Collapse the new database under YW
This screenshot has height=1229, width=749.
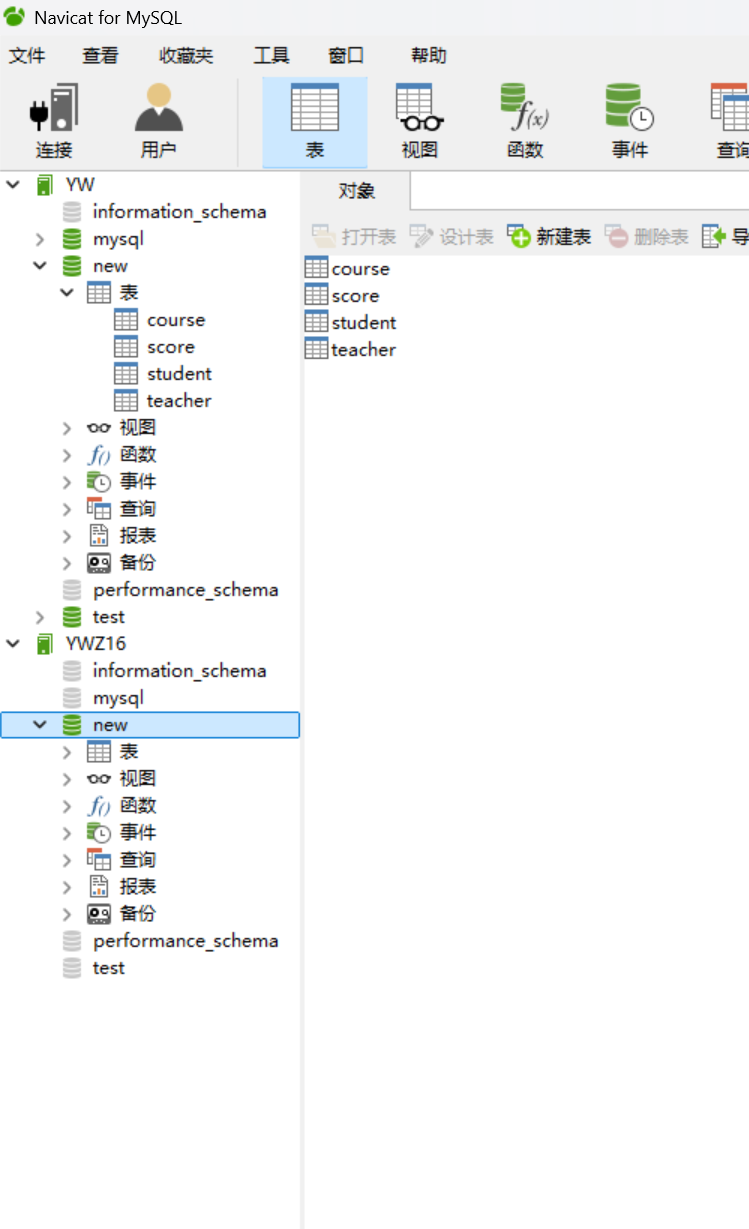click(40, 266)
